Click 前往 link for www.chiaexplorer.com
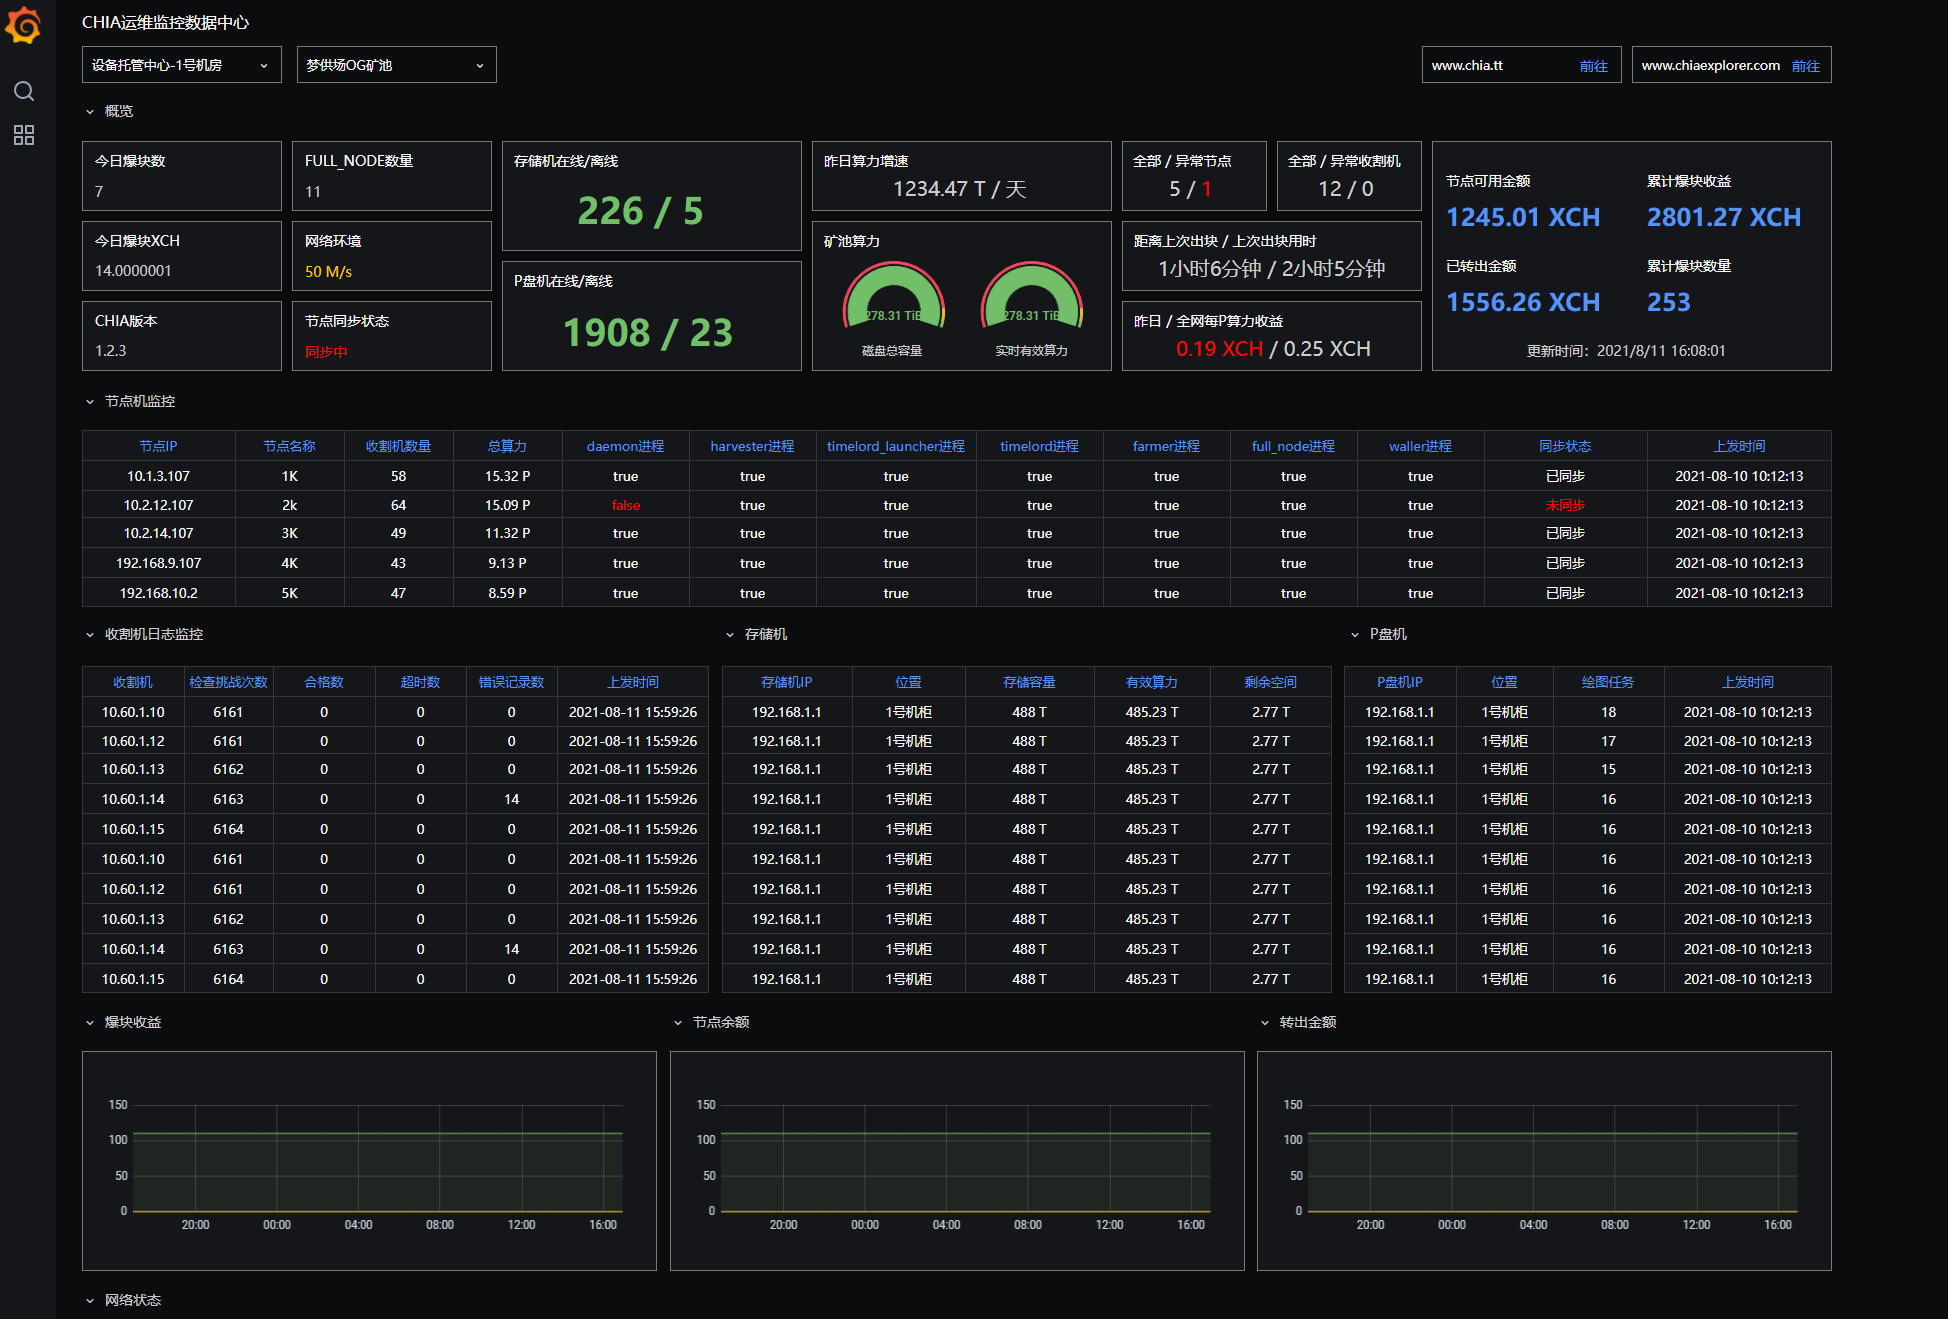The image size is (1948, 1319). click(1805, 66)
